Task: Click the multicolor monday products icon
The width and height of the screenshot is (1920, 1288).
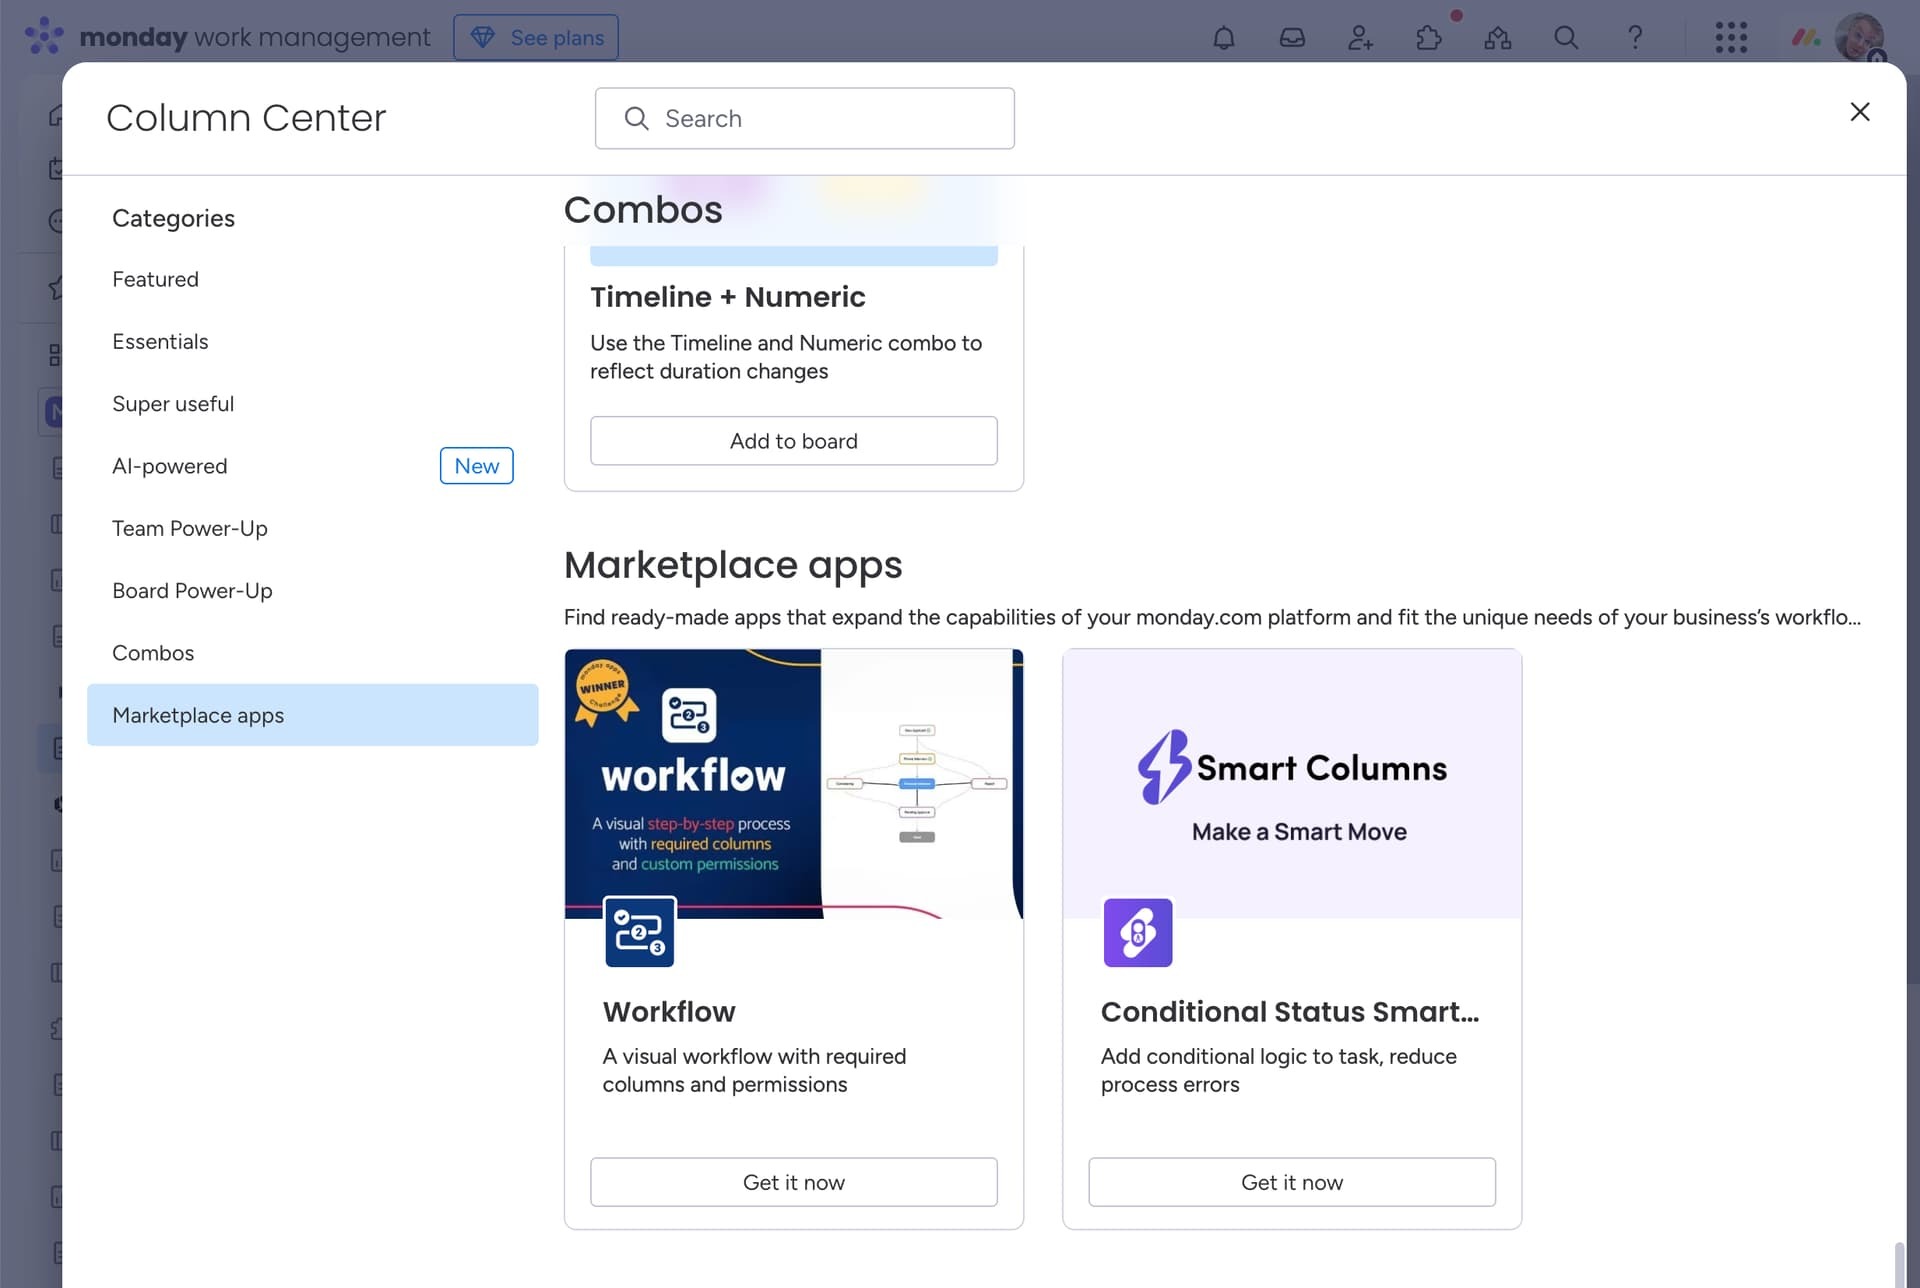Action: (1806, 38)
